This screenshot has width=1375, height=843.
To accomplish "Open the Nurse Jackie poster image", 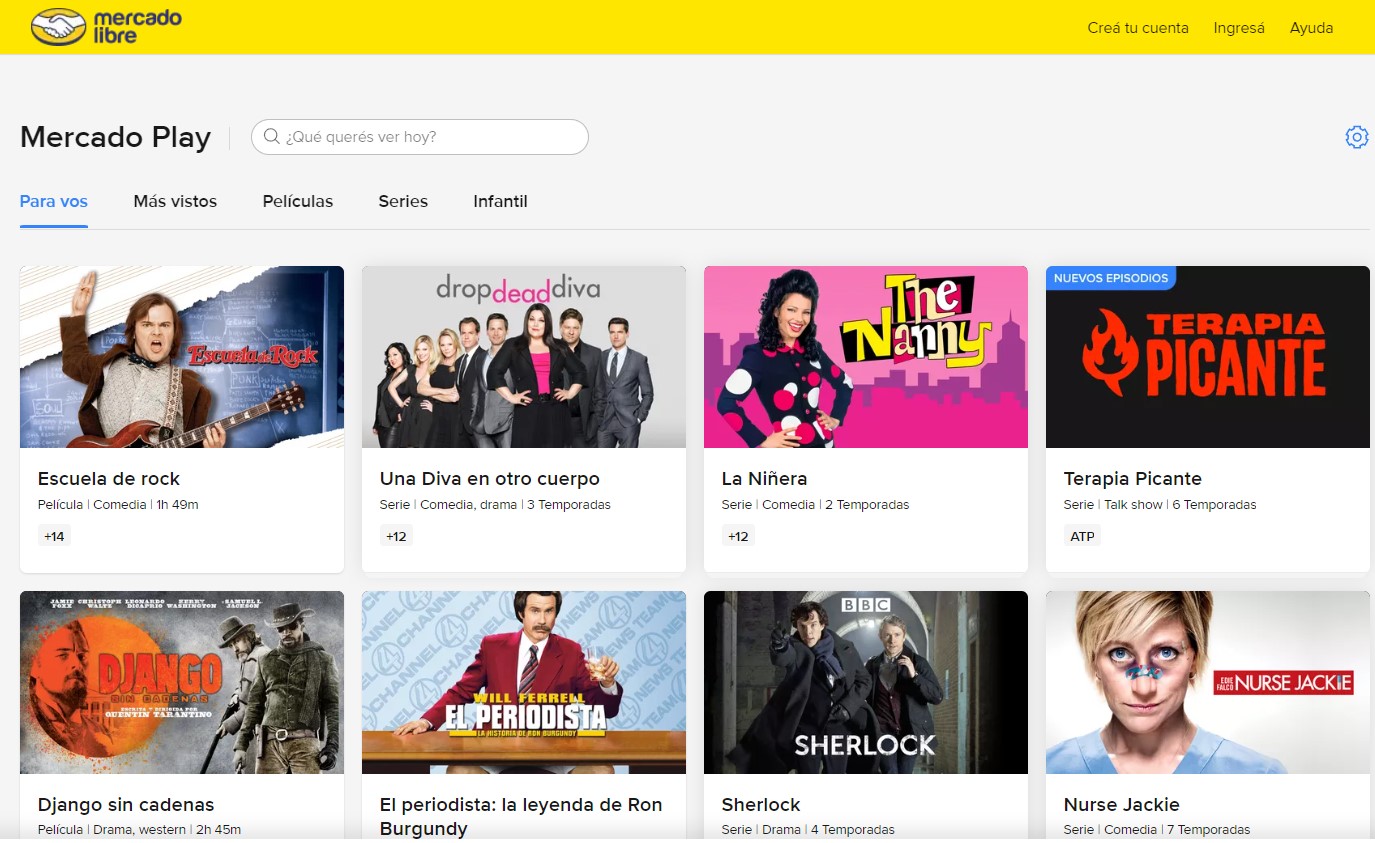I will coord(1208,682).
